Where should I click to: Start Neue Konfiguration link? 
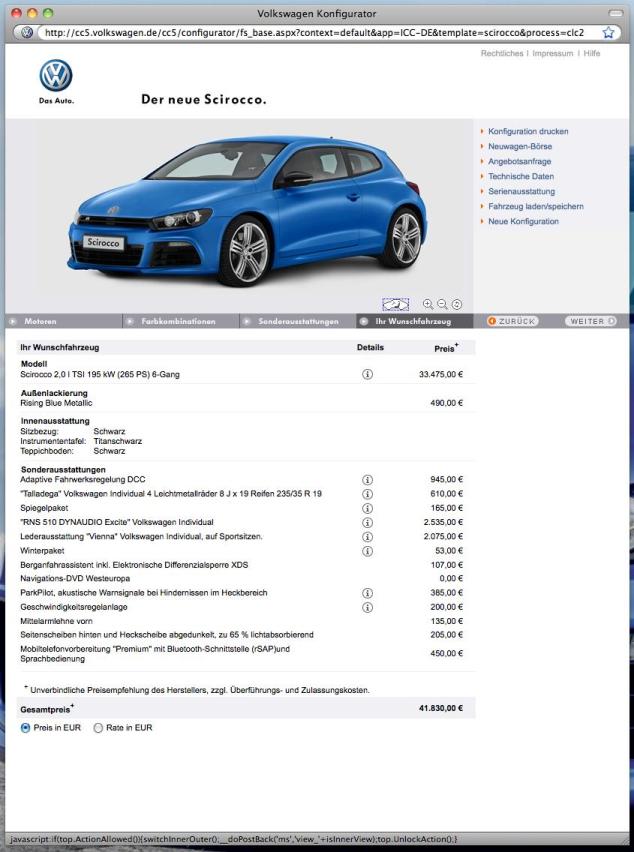523,222
